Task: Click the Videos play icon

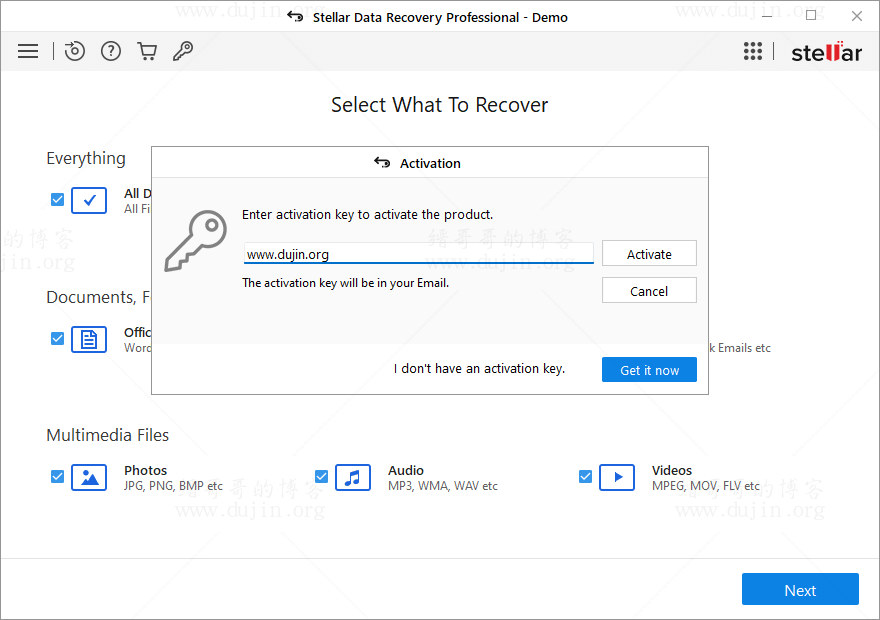Action: pos(617,477)
